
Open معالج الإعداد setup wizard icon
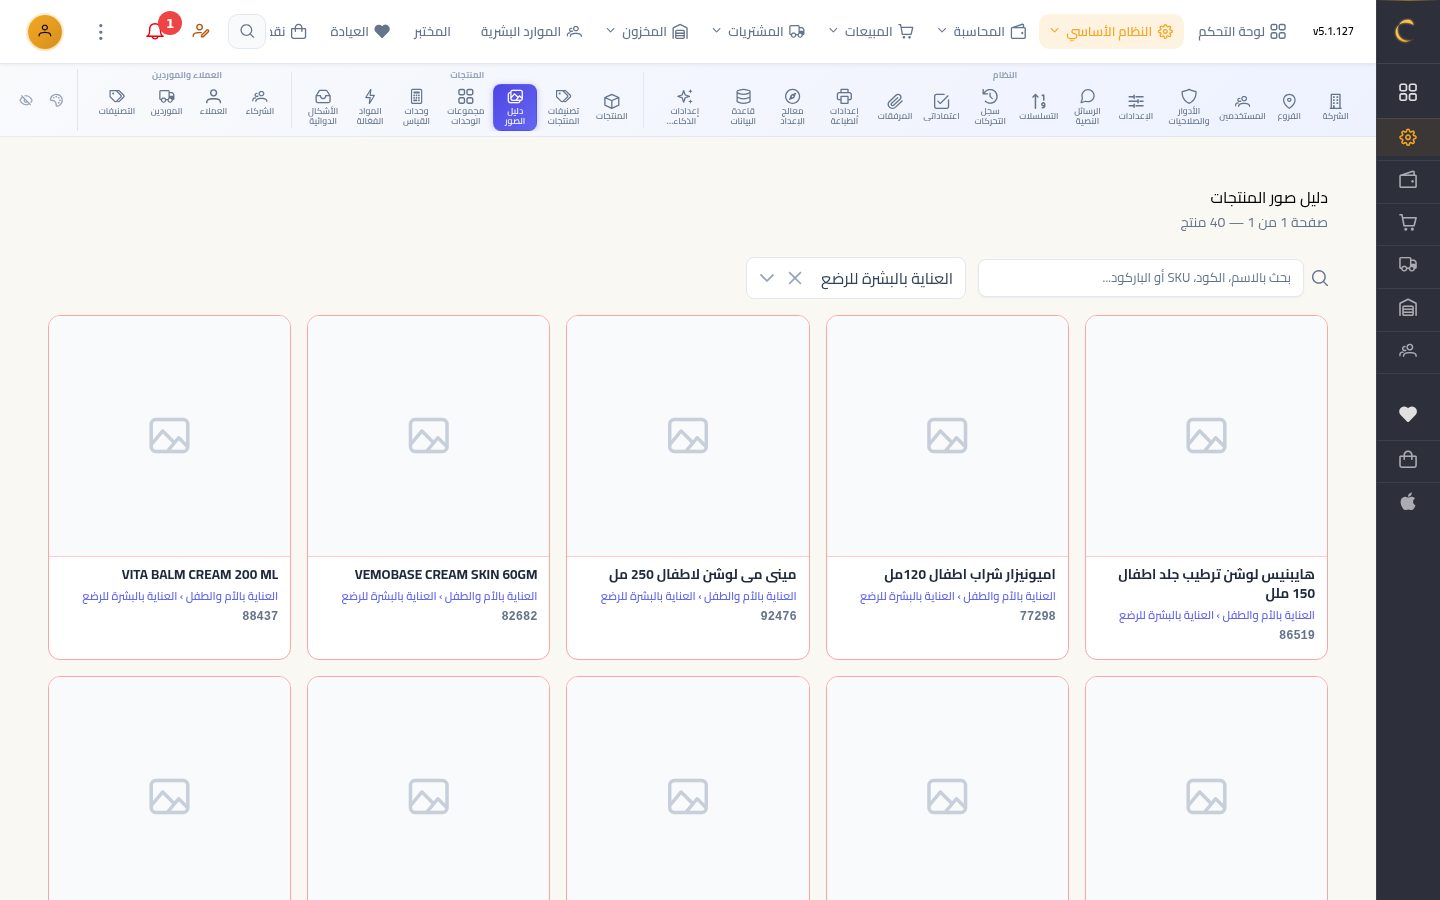pos(792,107)
